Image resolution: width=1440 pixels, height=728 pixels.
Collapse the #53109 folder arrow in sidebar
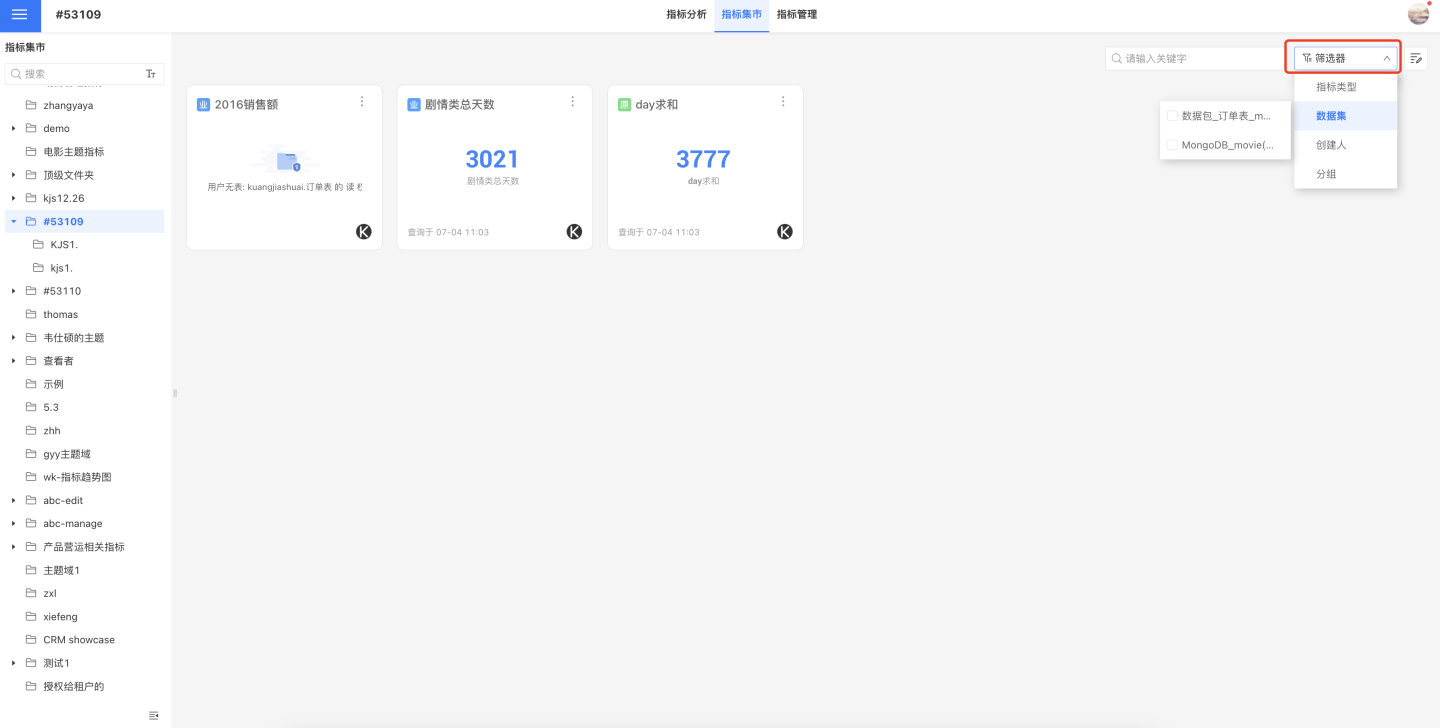click(14, 222)
